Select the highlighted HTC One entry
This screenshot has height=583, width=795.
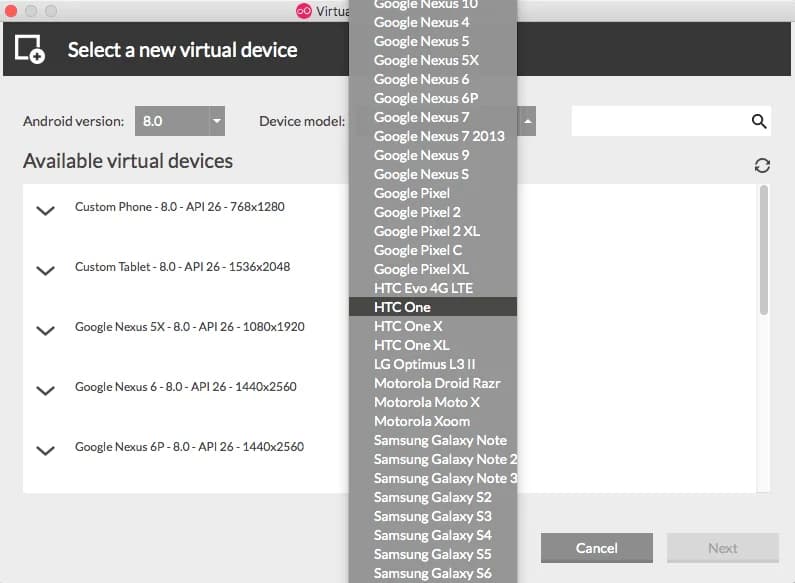pyautogui.click(x=433, y=307)
